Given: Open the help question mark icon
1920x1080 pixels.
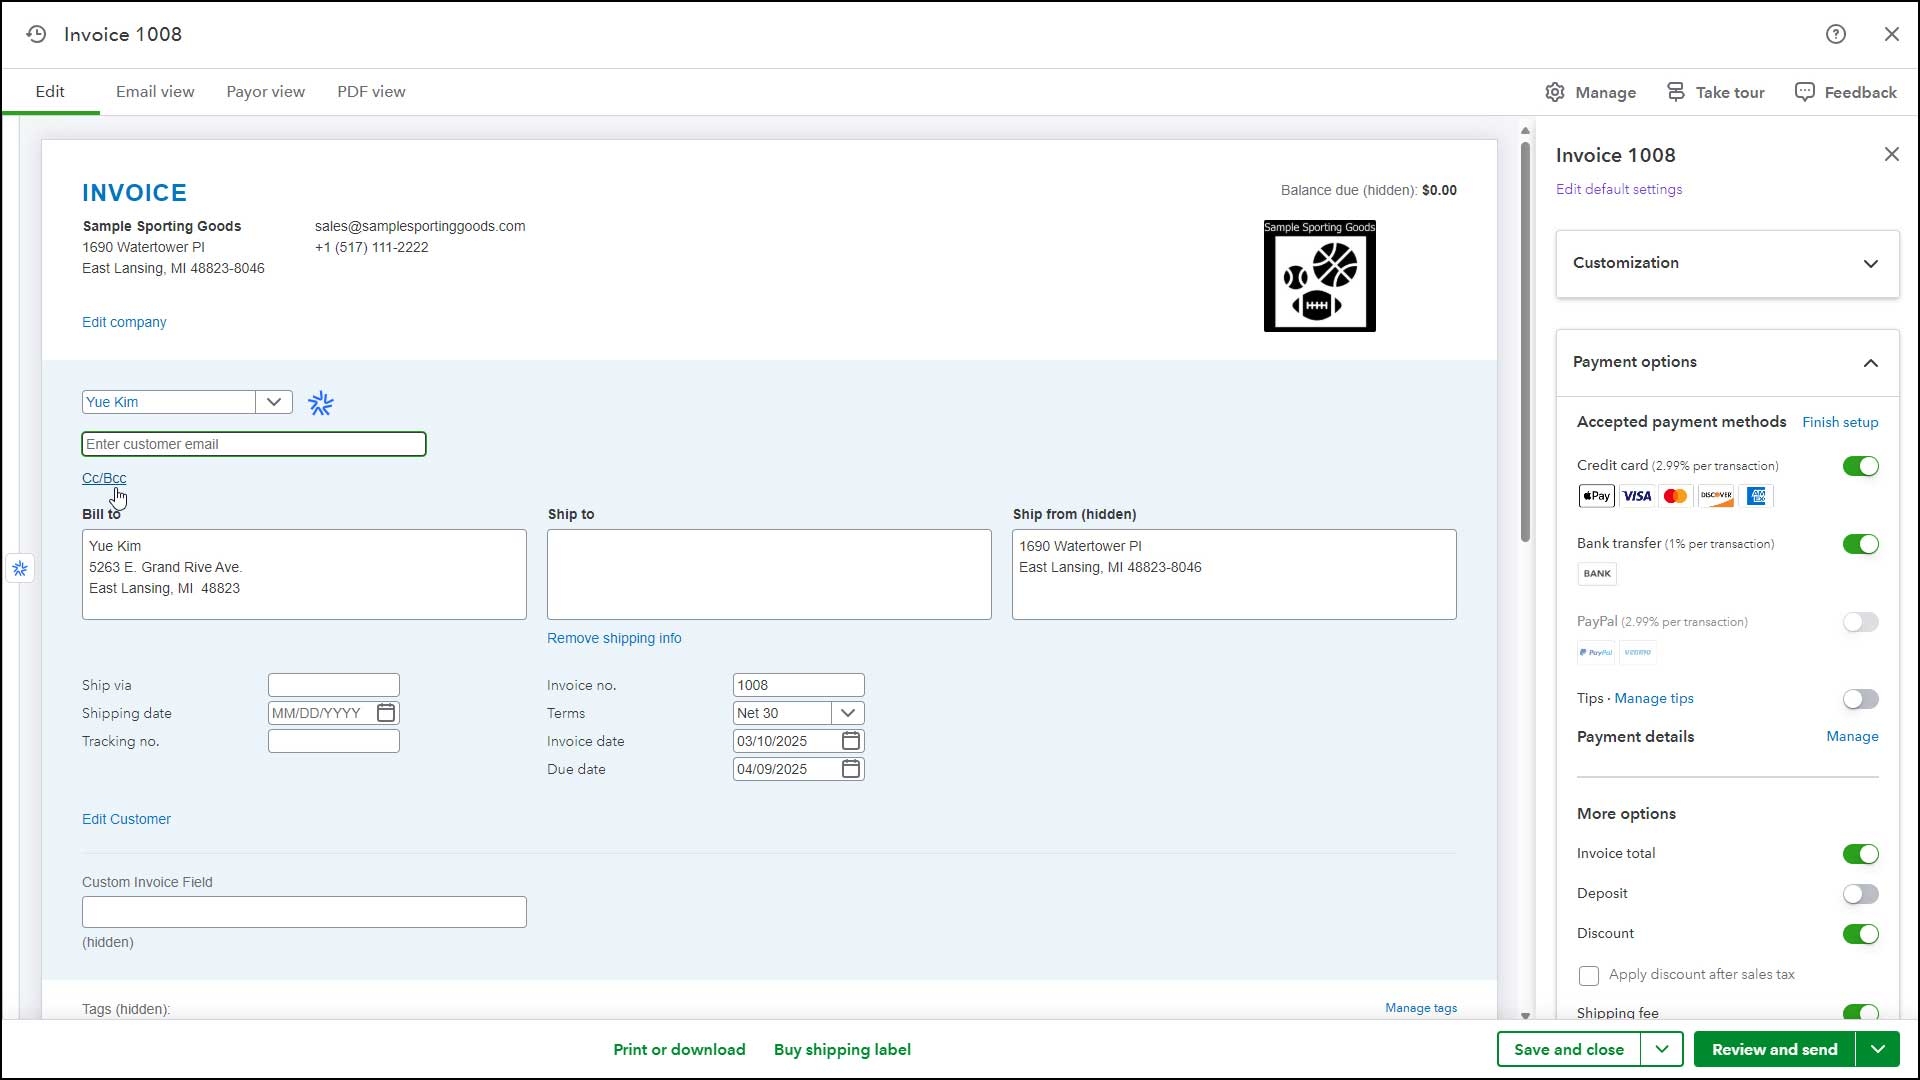Looking at the screenshot, I should tap(1836, 34).
